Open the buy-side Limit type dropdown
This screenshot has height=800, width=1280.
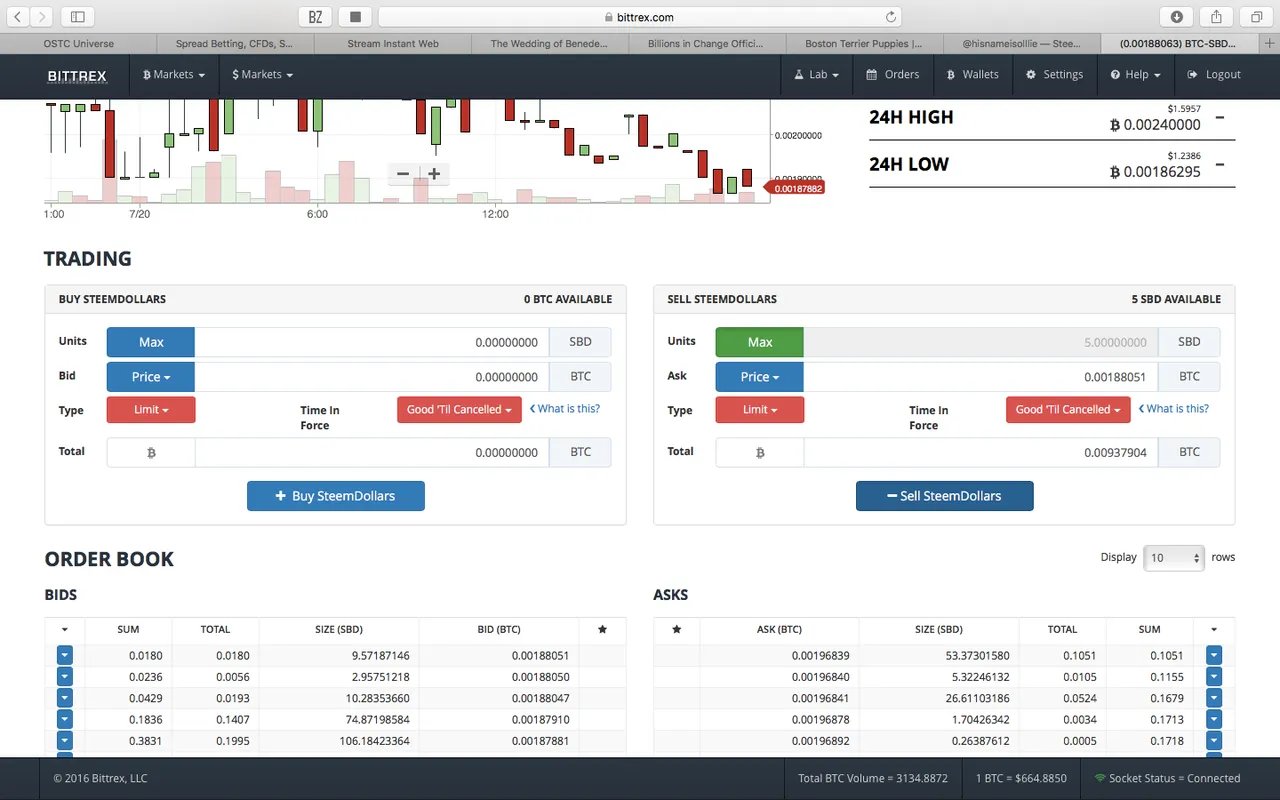coord(151,410)
